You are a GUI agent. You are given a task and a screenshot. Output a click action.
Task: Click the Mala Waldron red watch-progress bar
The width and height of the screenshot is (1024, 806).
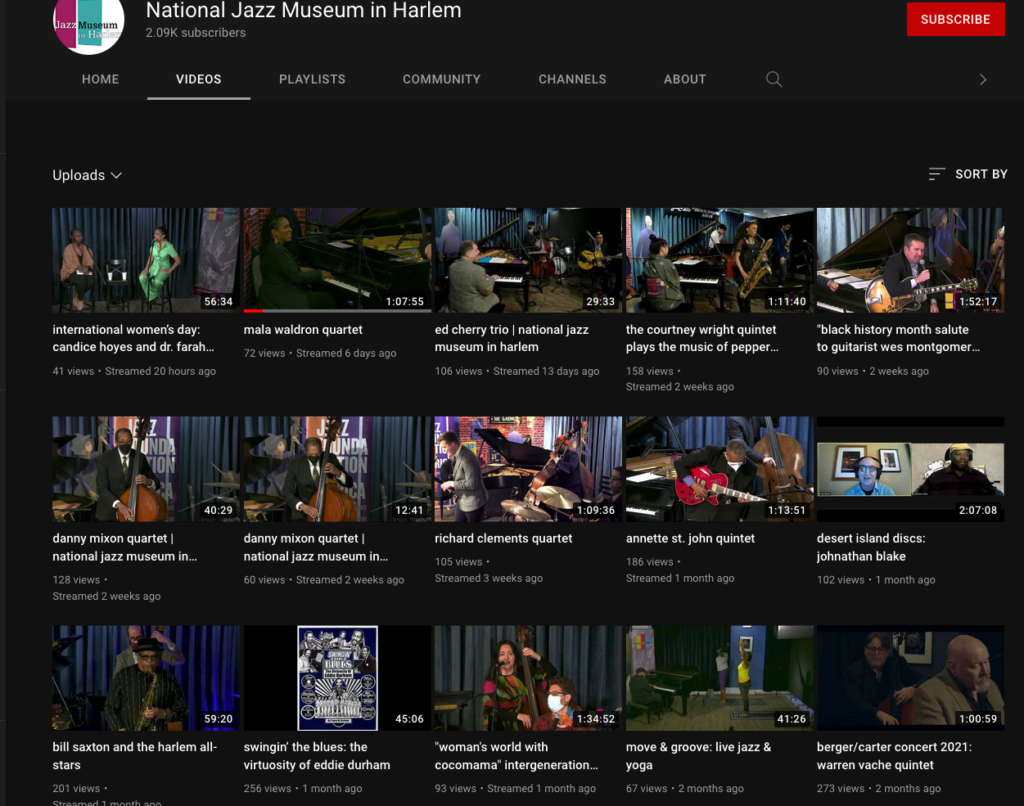pyautogui.click(x=254, y=311)
